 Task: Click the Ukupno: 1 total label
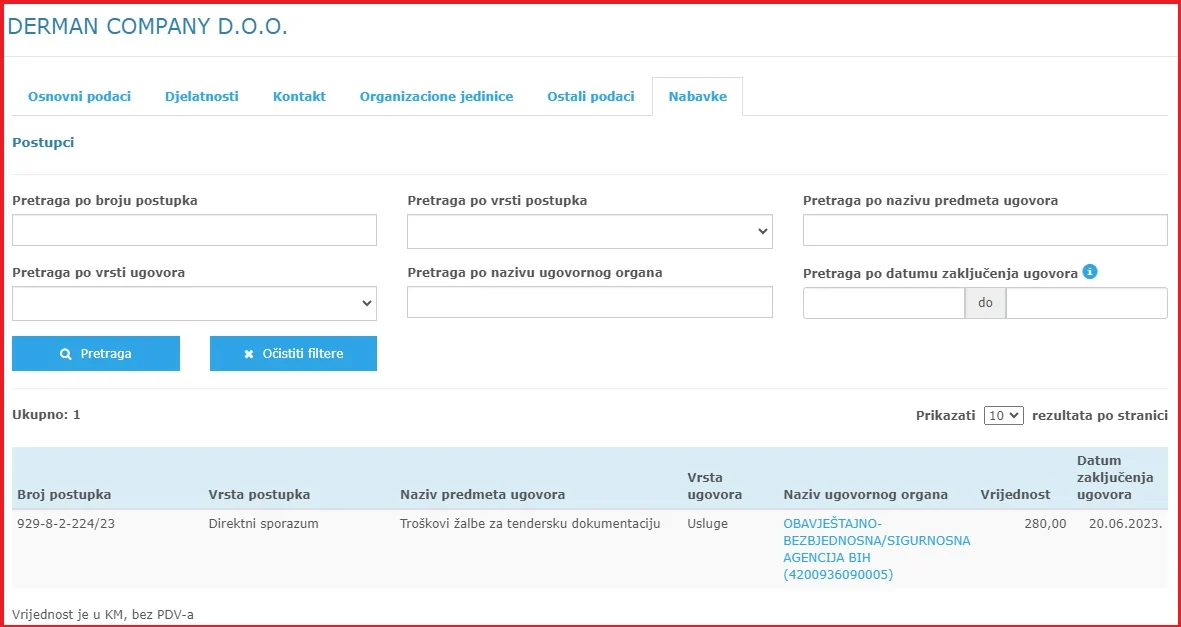pos(46,415)
